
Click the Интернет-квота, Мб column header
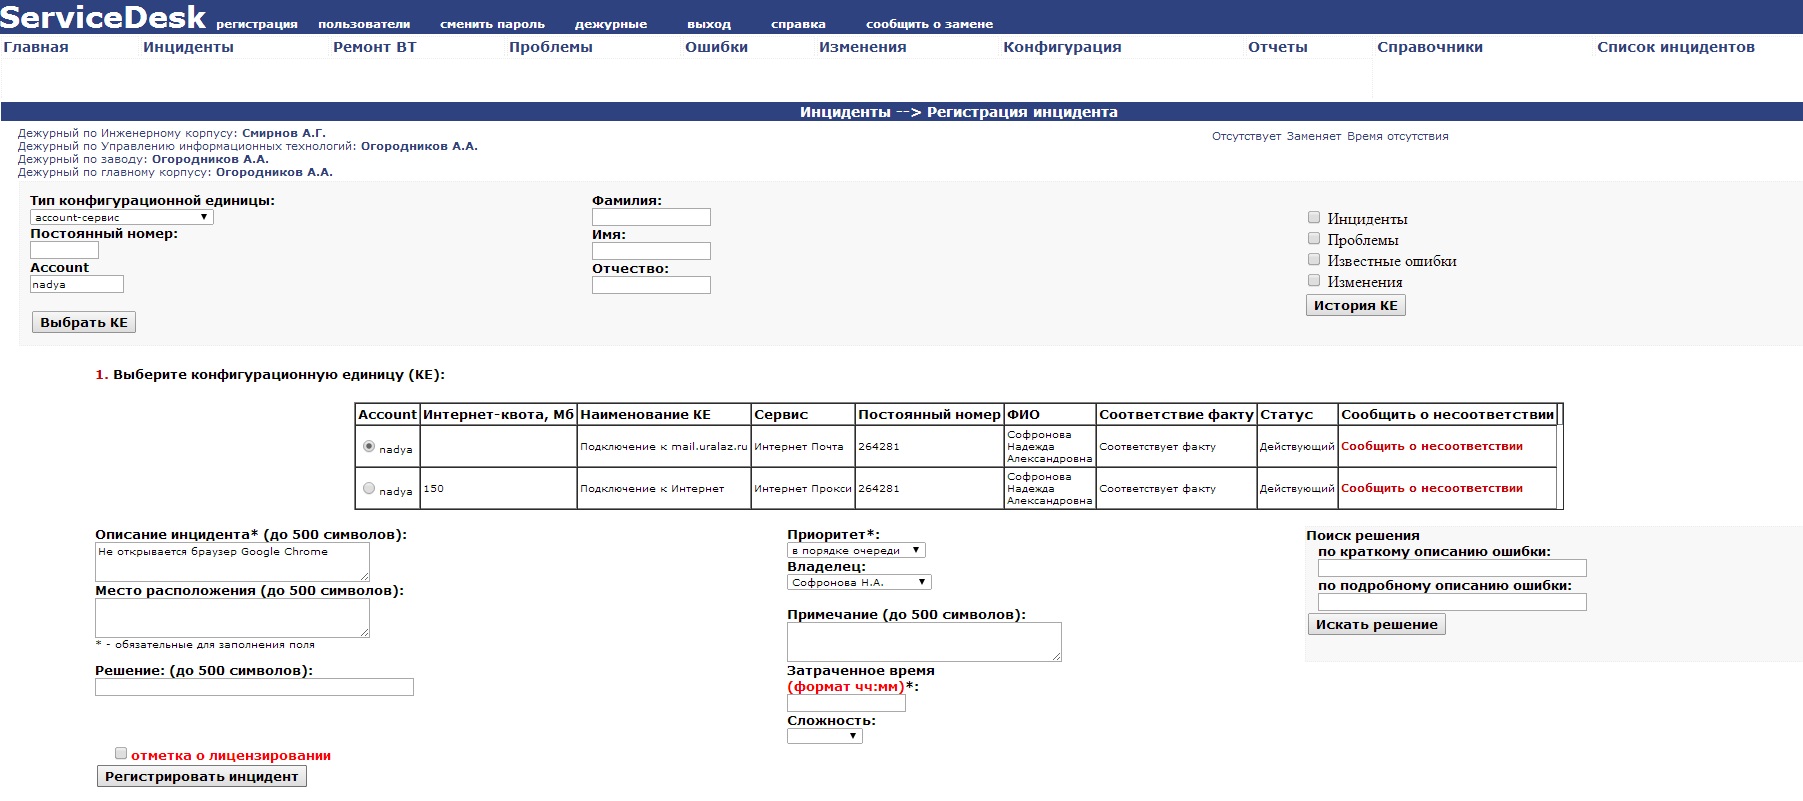tap(499, 414)
